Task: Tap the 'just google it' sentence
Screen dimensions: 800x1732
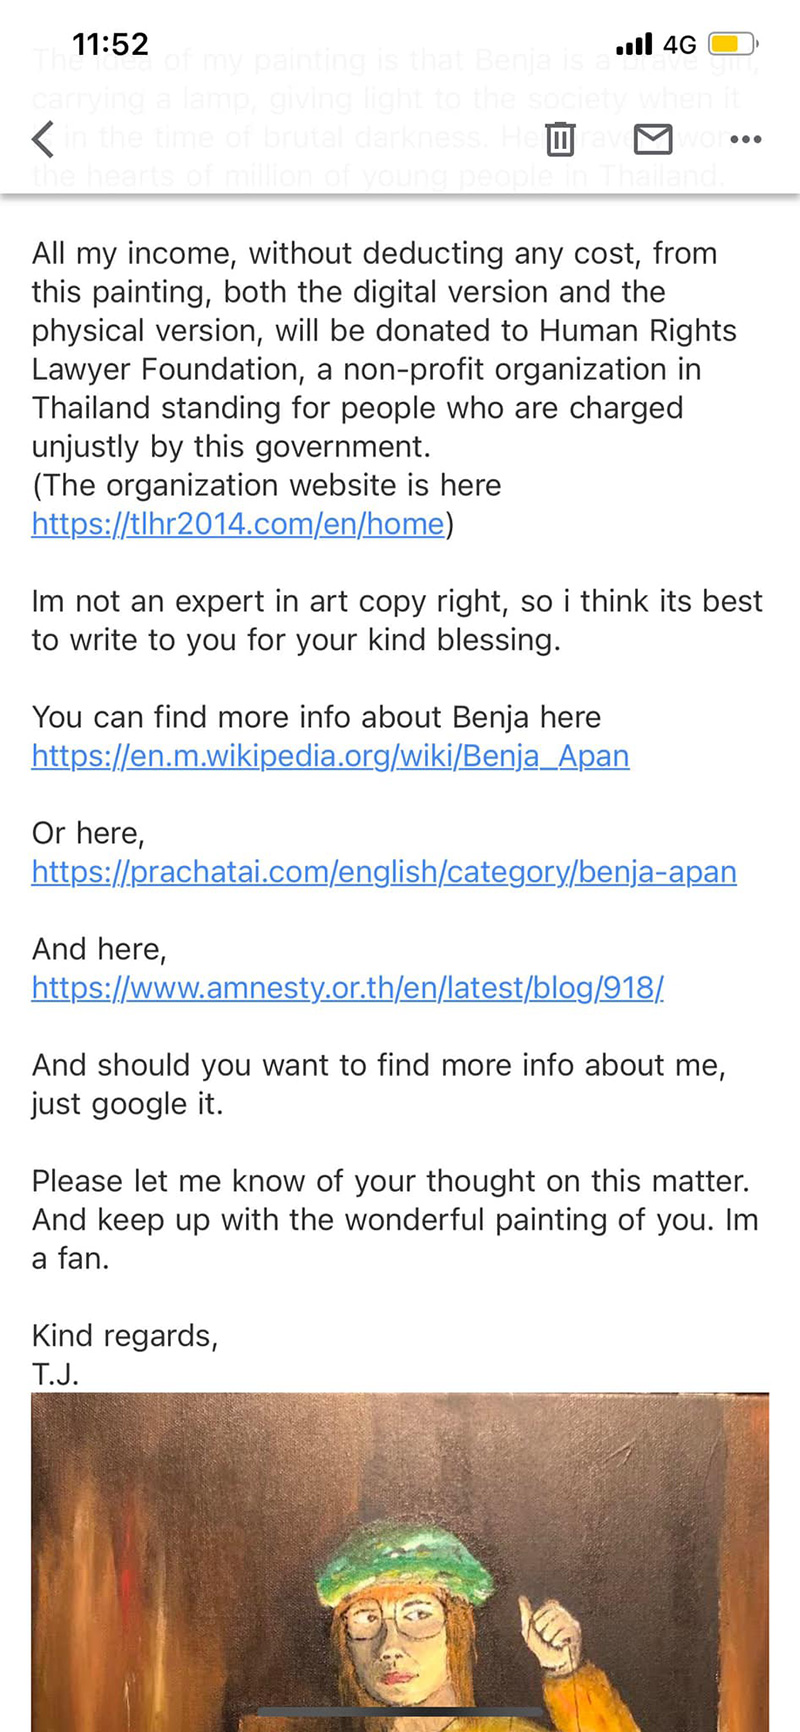Action: [x=127, y=1104]
